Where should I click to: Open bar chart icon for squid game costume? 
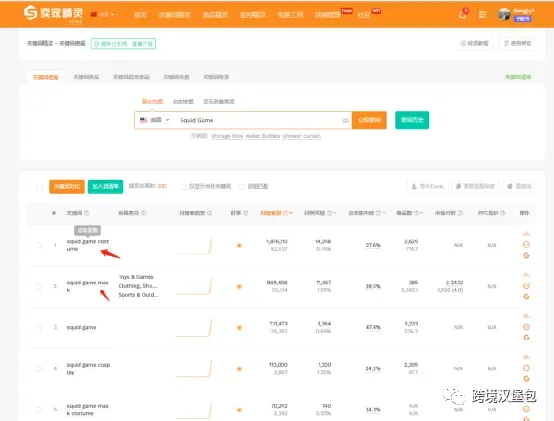click(x=526, y=233)
